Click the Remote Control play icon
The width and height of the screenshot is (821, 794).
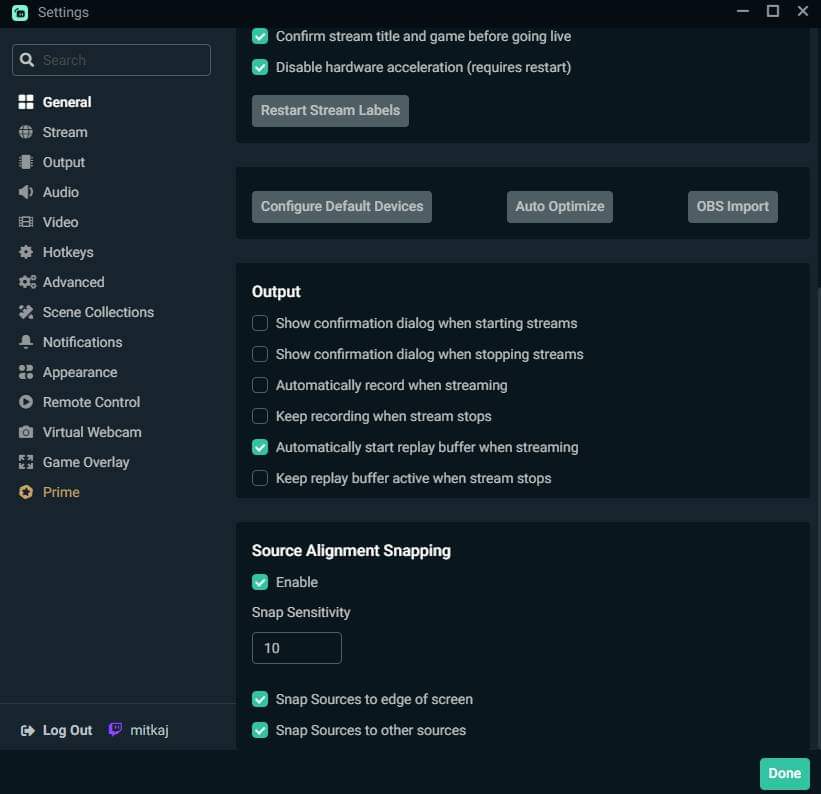[x=26, y=402]
